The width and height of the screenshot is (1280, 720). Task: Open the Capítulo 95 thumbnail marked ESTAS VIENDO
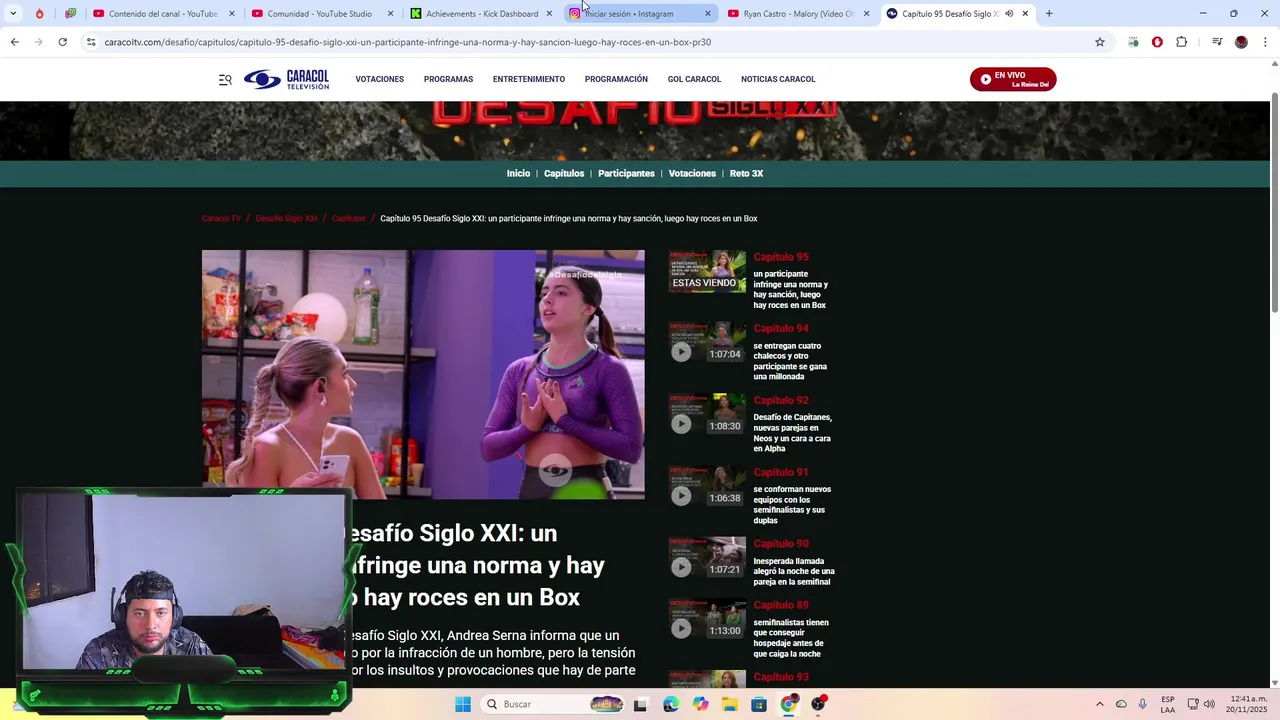tap(707, 271)
